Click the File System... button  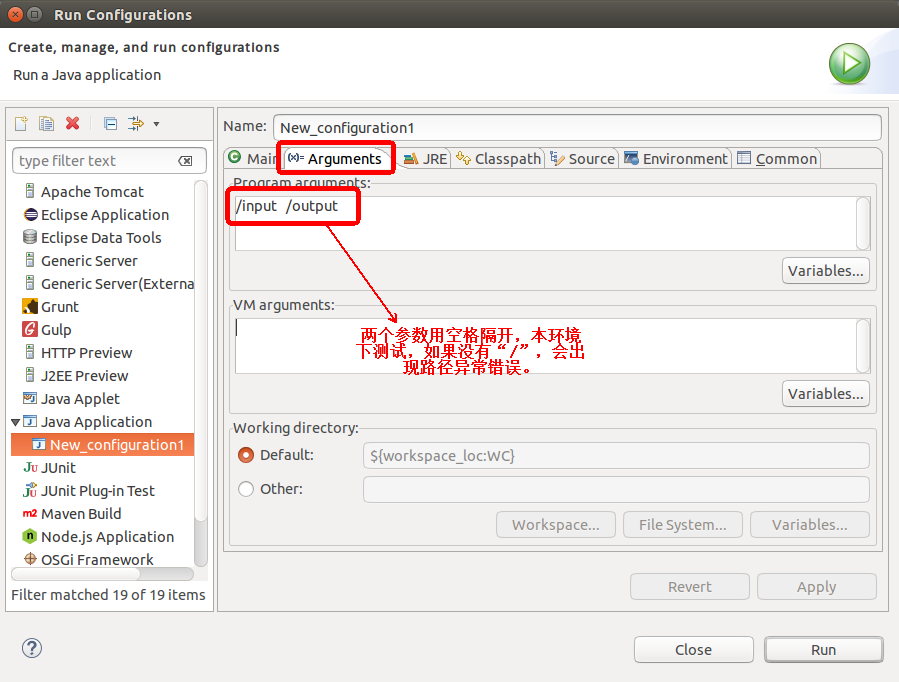pos(683,525)
